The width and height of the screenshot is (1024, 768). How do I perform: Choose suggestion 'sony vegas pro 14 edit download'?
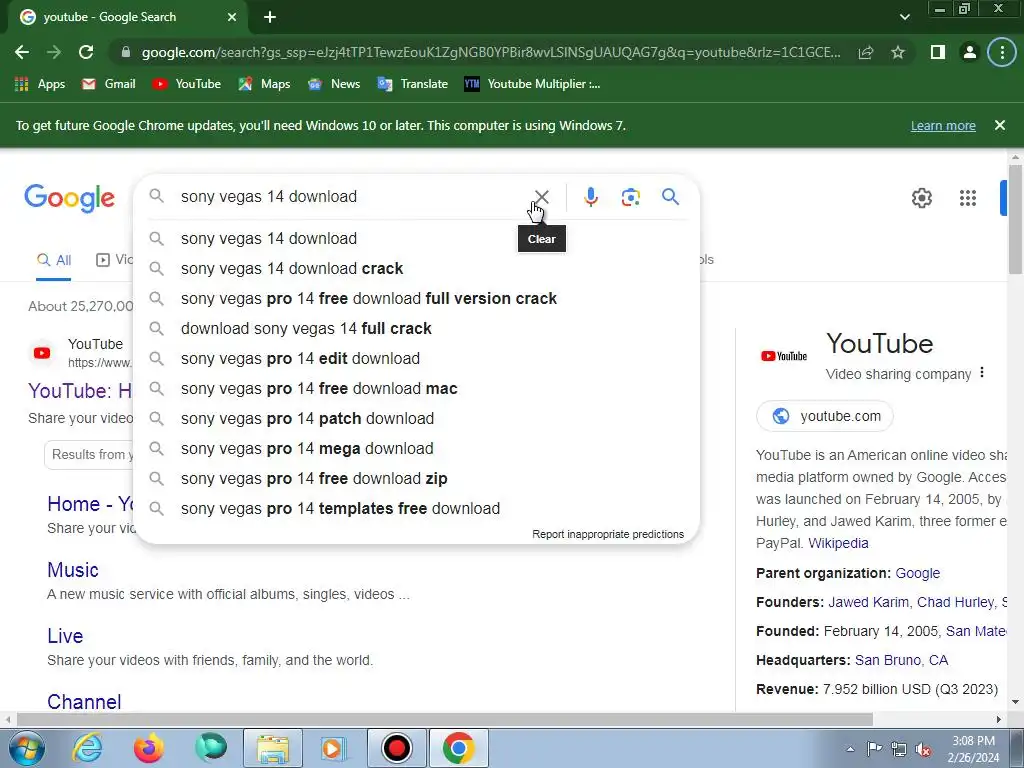tap(417, 359)
